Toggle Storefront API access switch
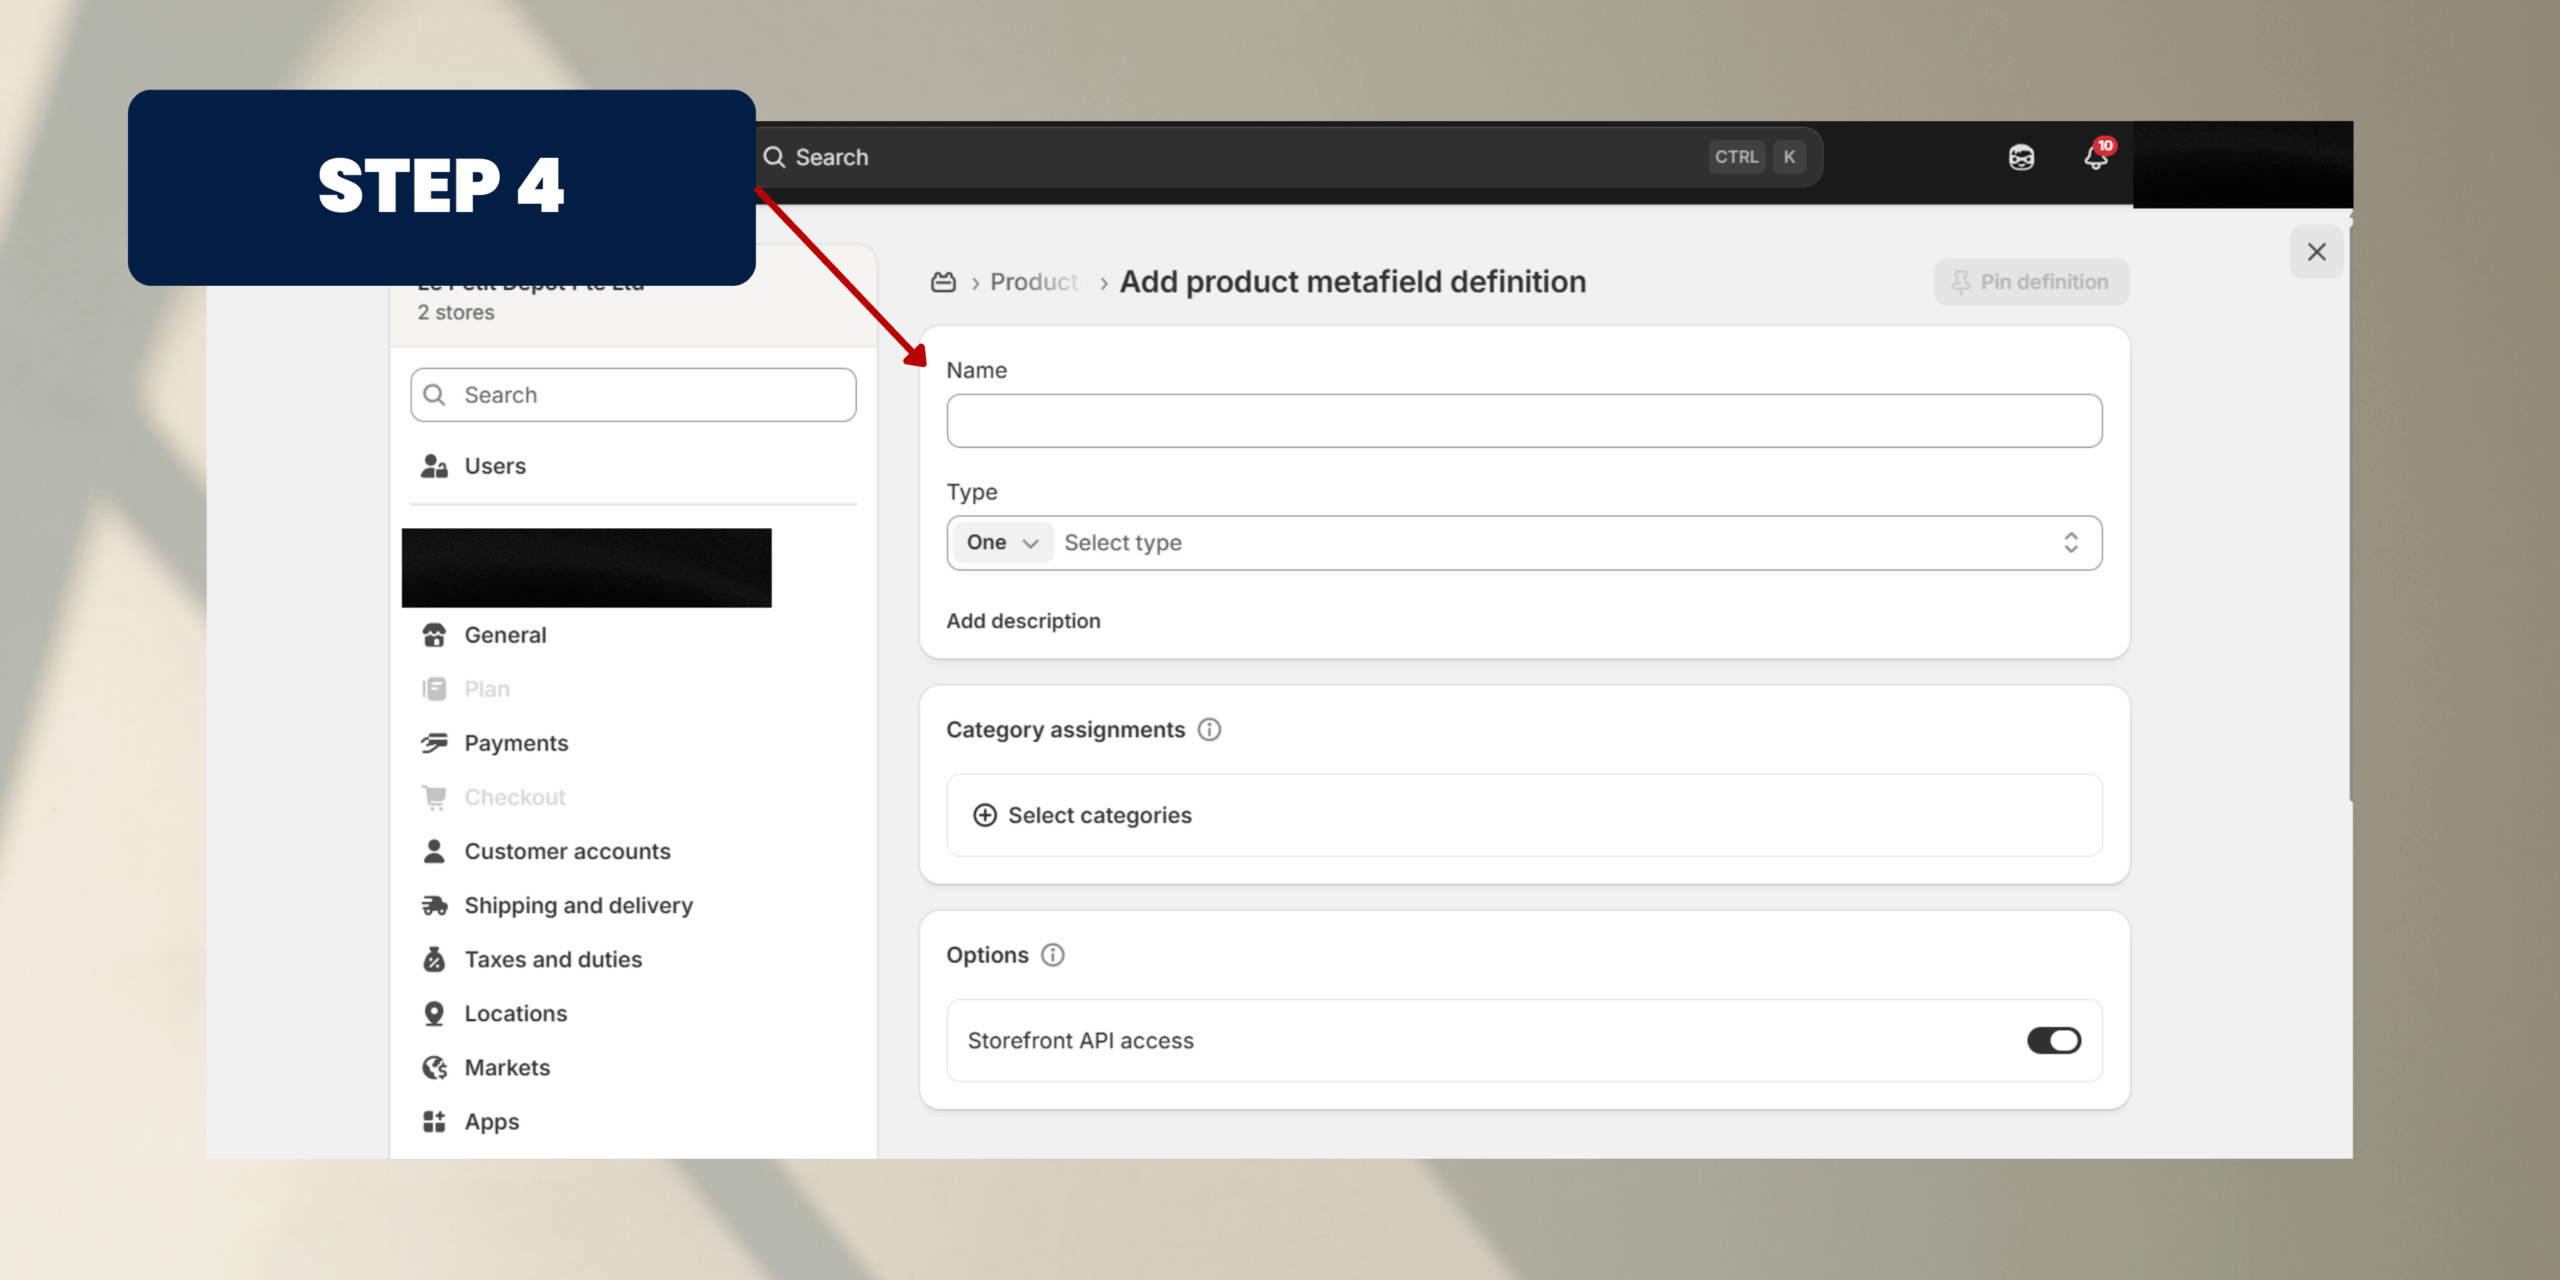The image size is (2560, 1280). [x=2053, y=1040]
